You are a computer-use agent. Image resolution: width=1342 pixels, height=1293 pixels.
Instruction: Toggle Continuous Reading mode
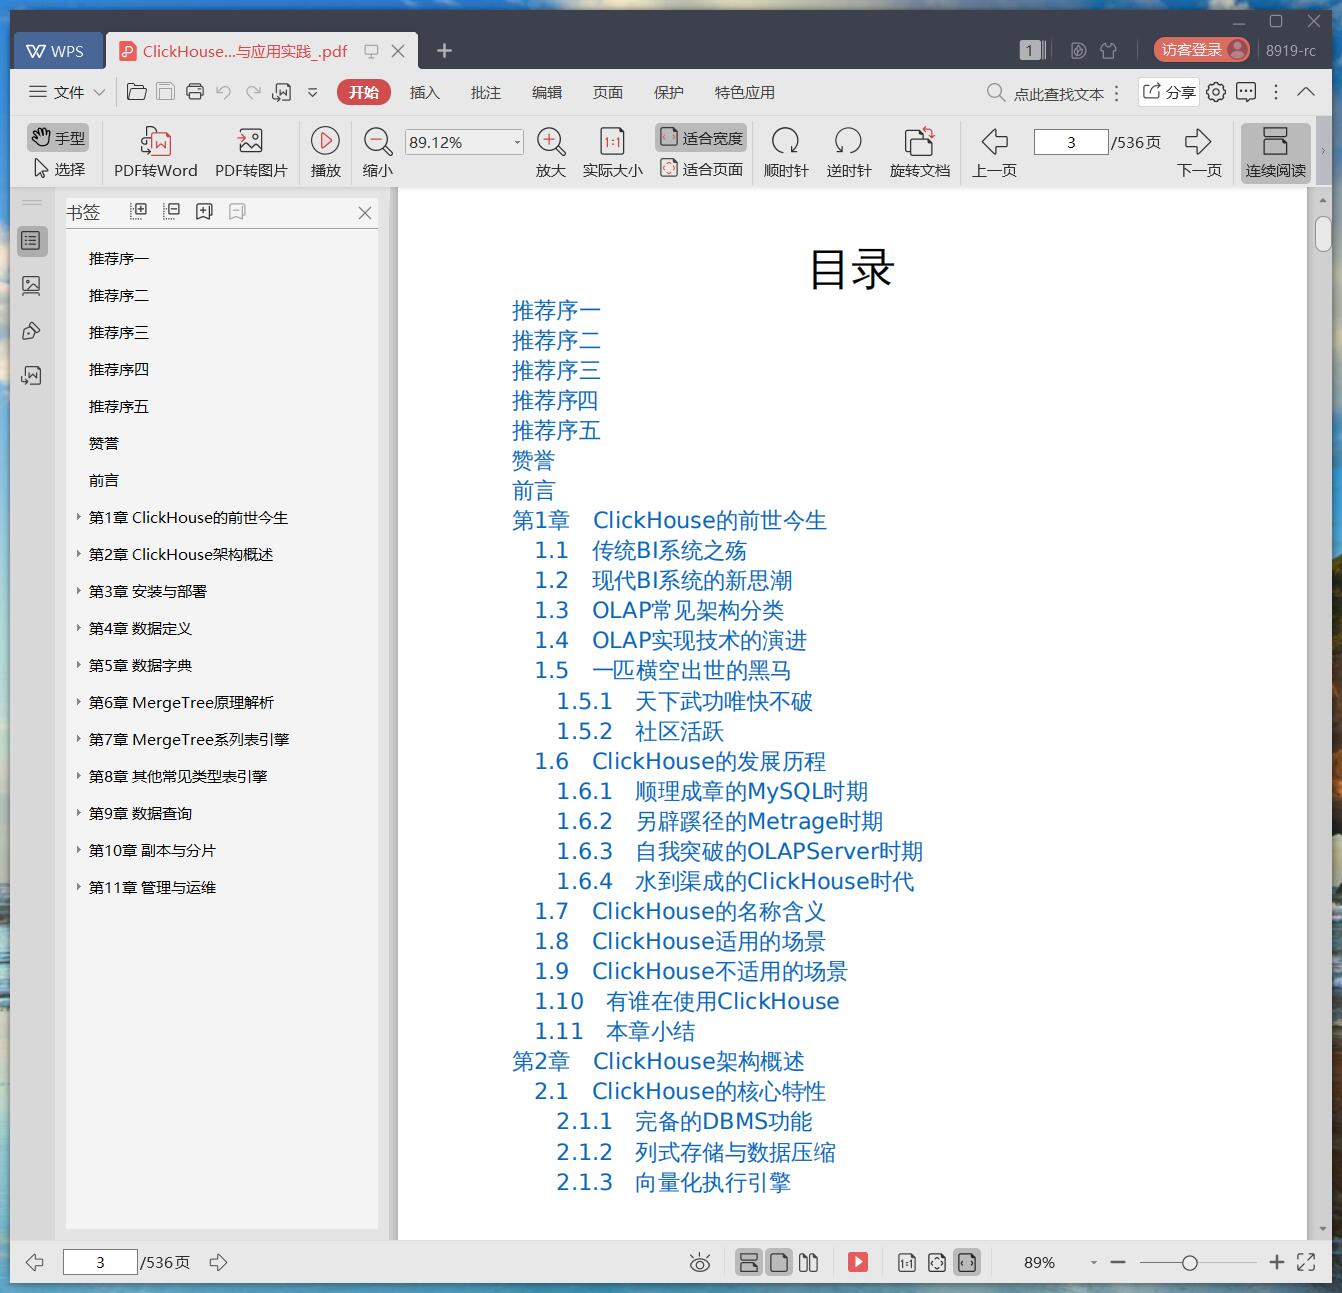[x=1275, y=153]
